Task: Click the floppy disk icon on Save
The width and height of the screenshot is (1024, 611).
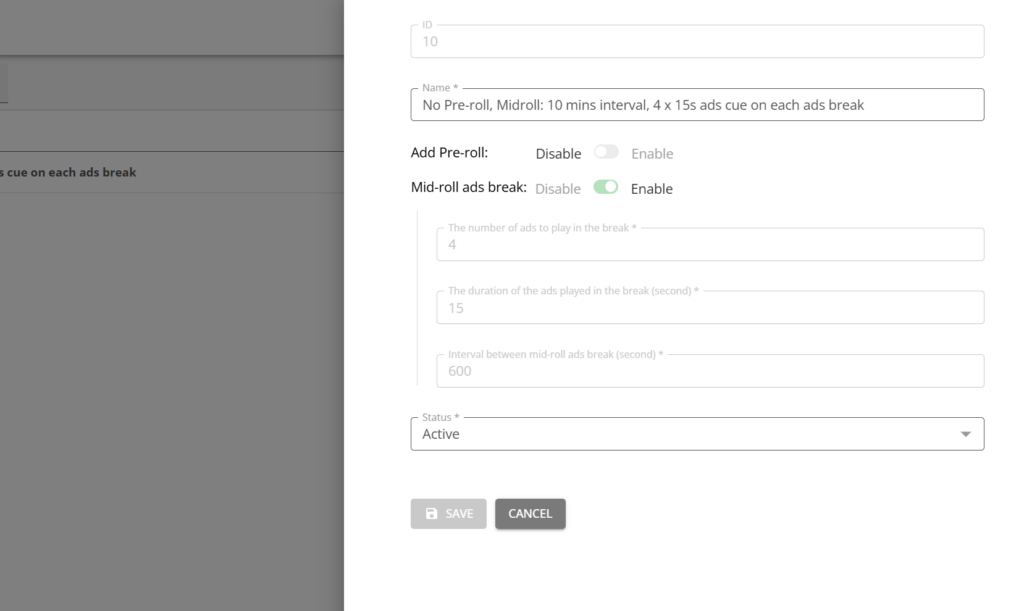Action: (431, 514)
